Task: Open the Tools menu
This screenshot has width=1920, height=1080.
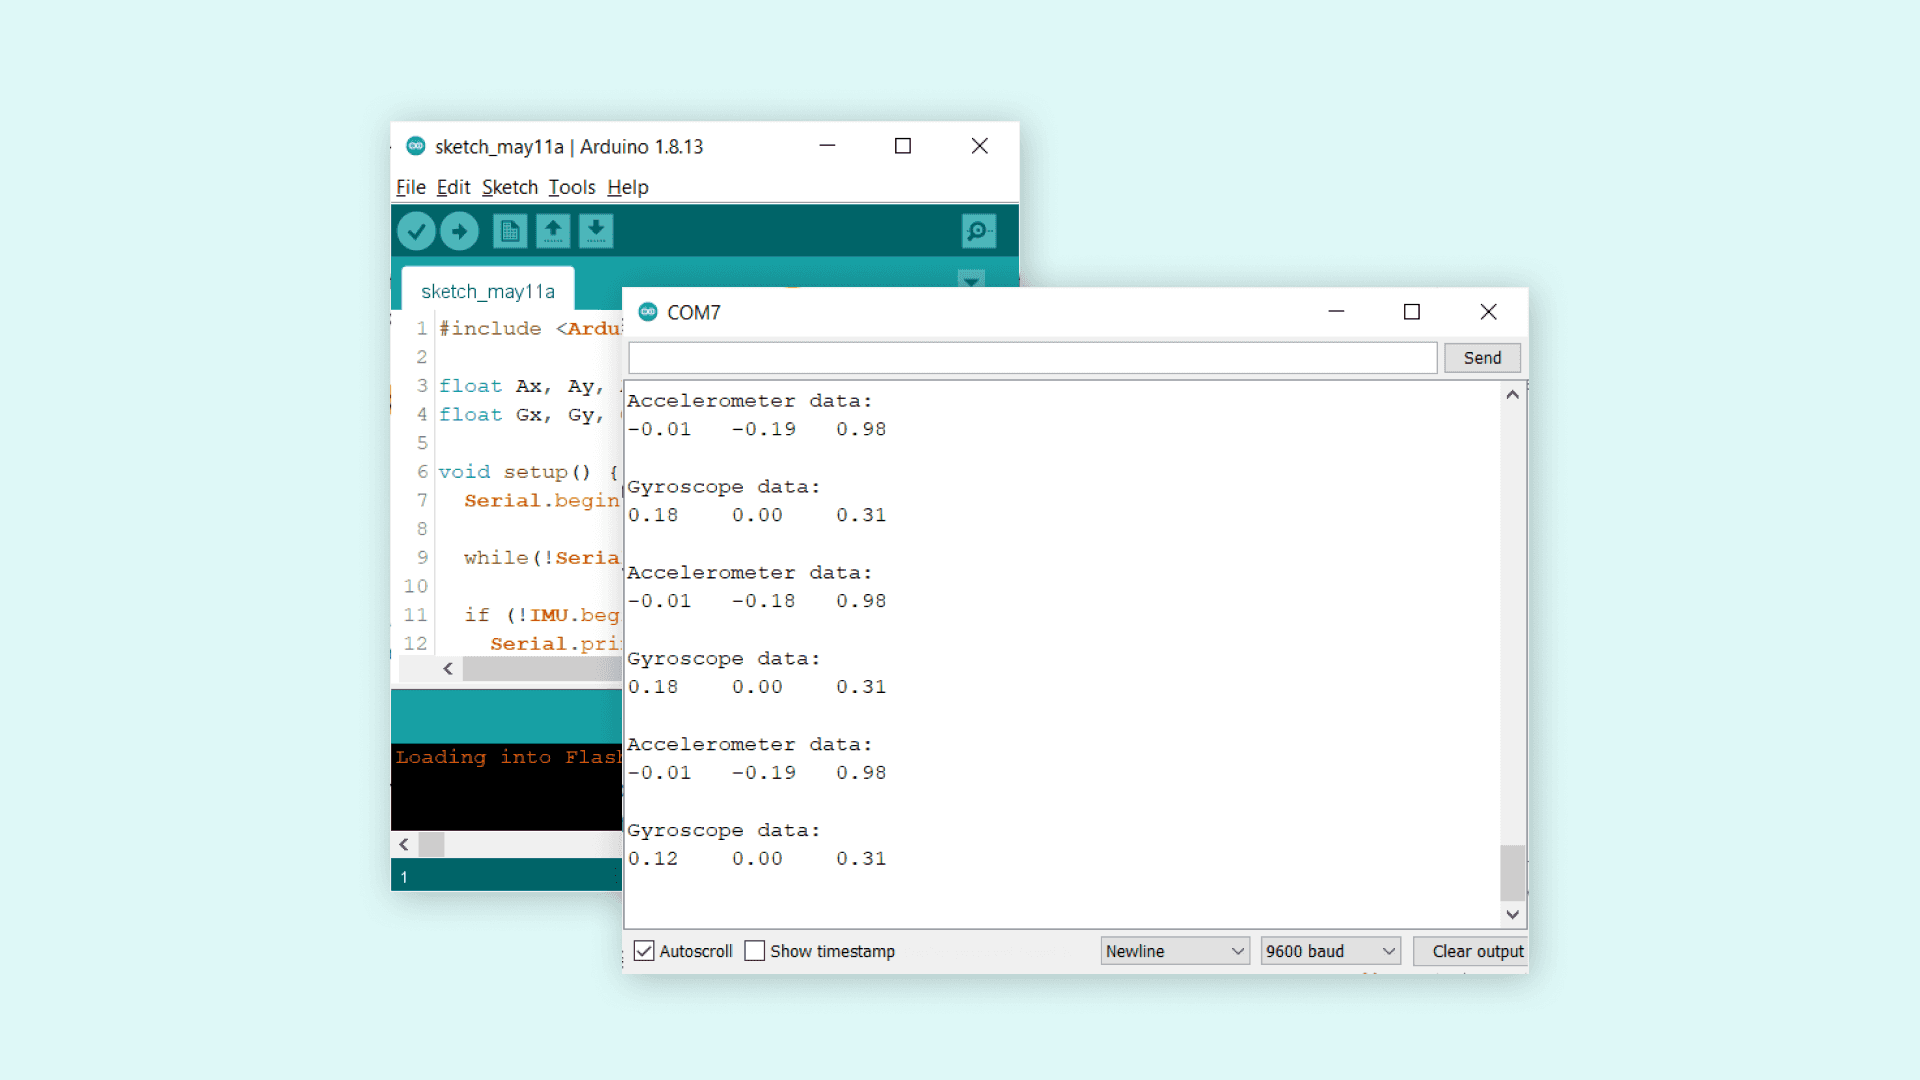Action: click(x=571, y=187)
